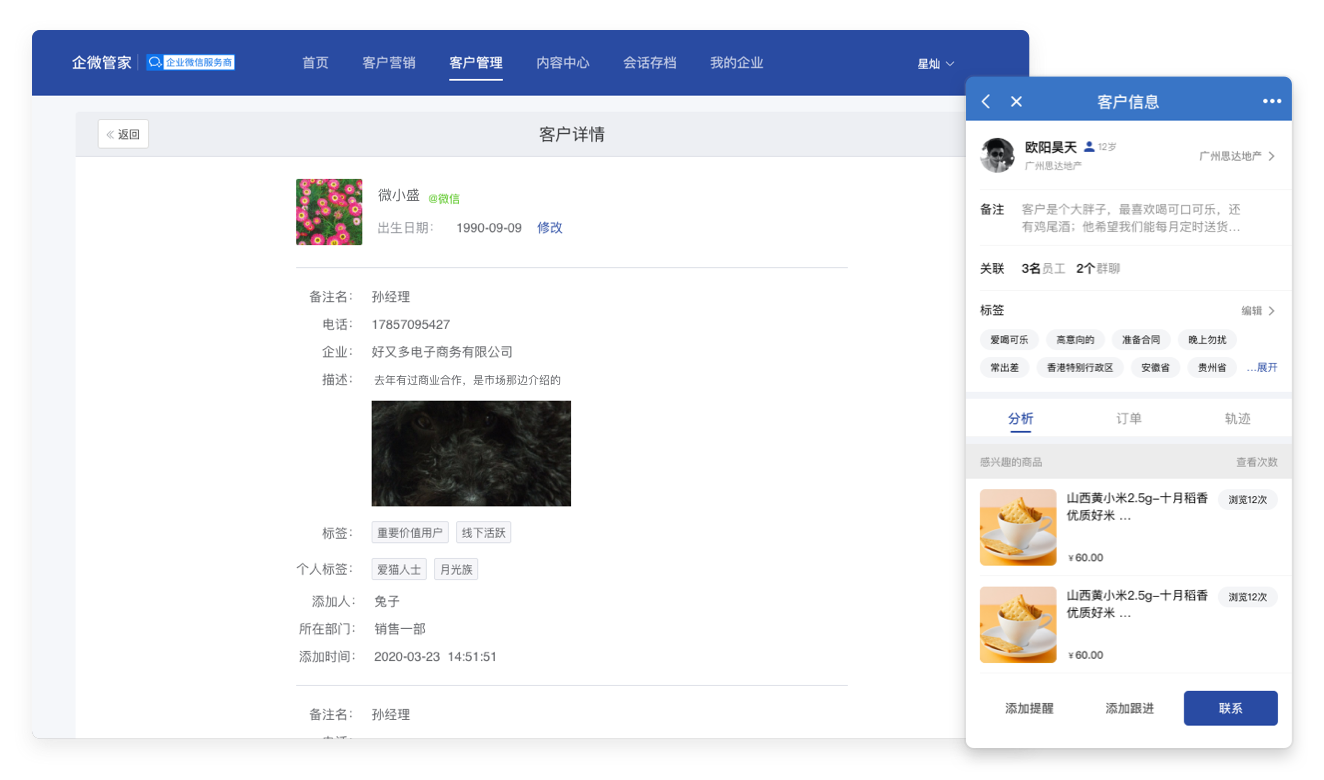Click the company name 好又多电子商务有限公司

click(442, 352)
